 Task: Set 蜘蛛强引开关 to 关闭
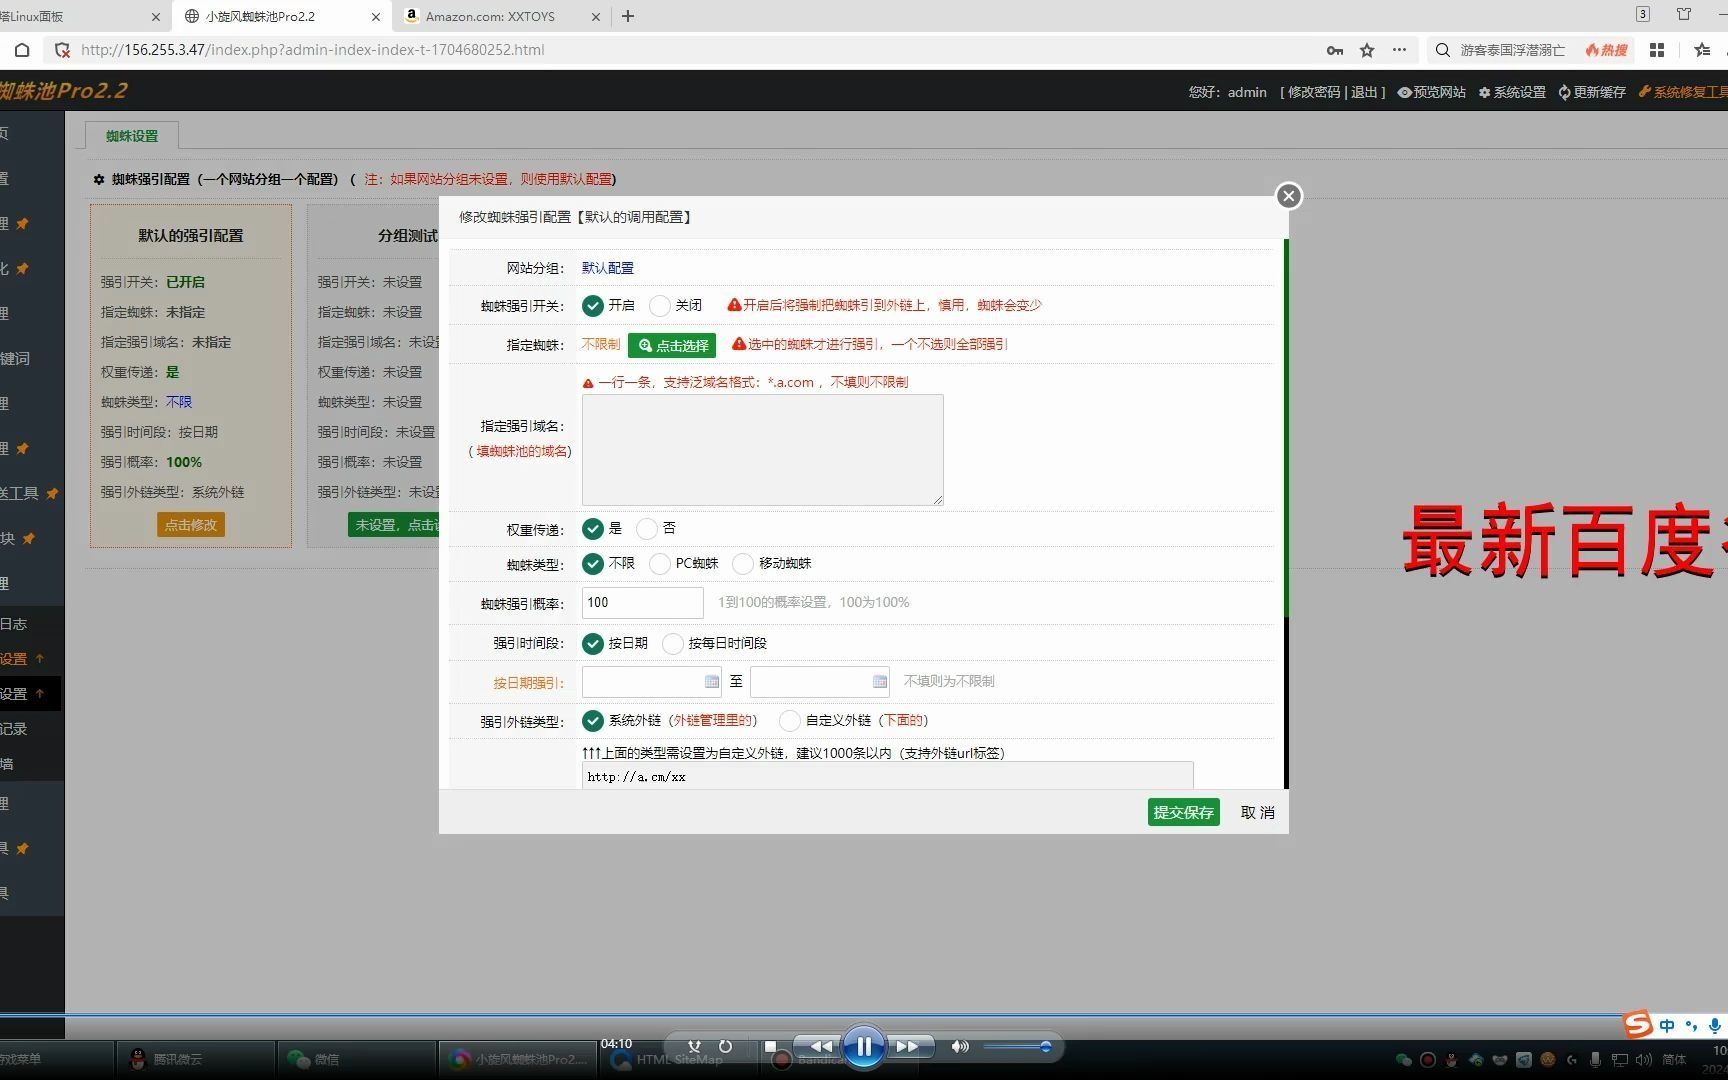(x=660, y=306)
